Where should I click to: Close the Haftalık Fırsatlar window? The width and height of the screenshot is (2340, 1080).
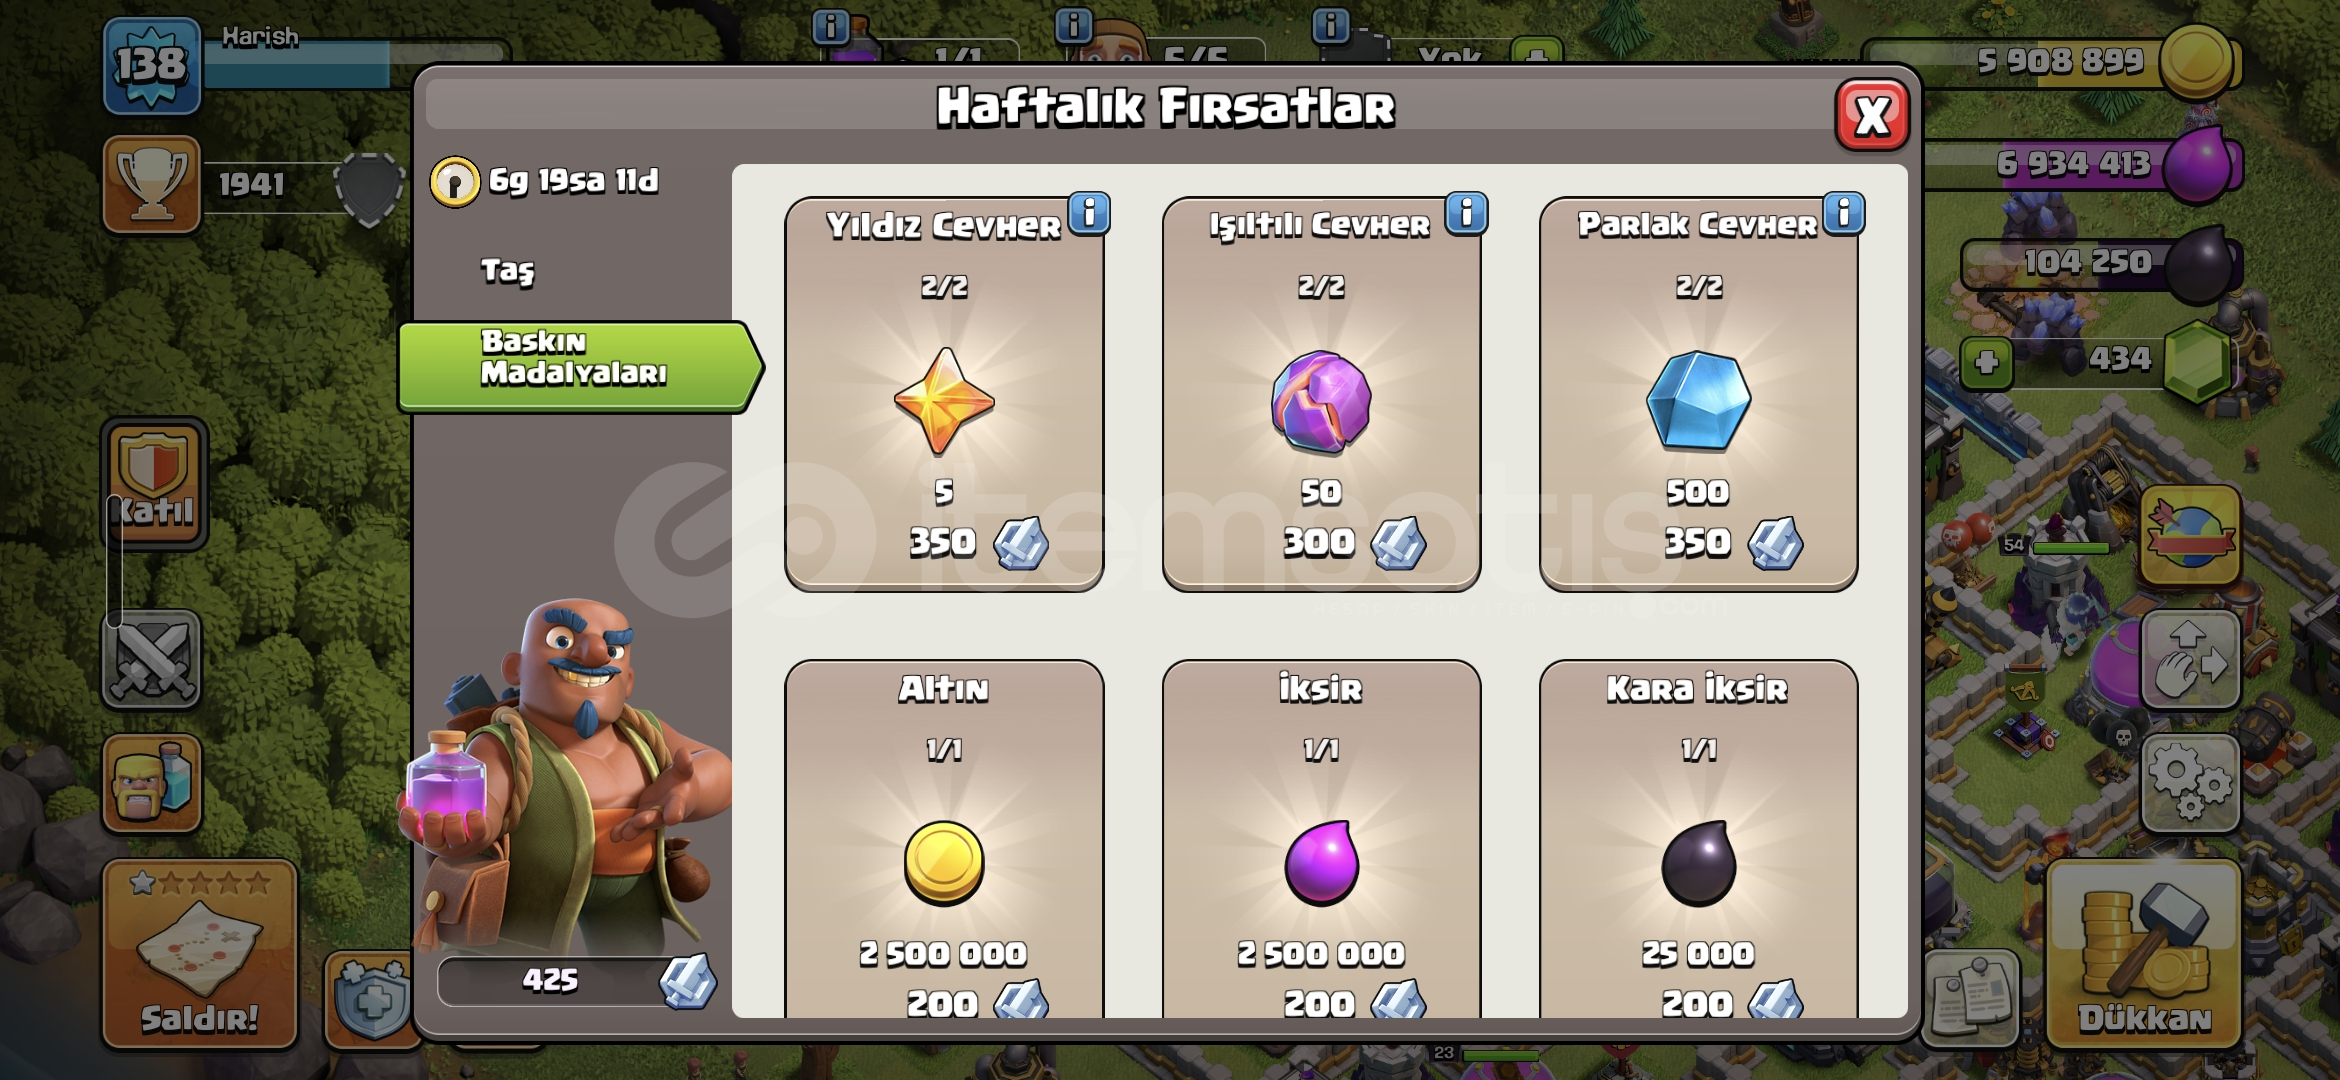click(x=1872, y=115)
